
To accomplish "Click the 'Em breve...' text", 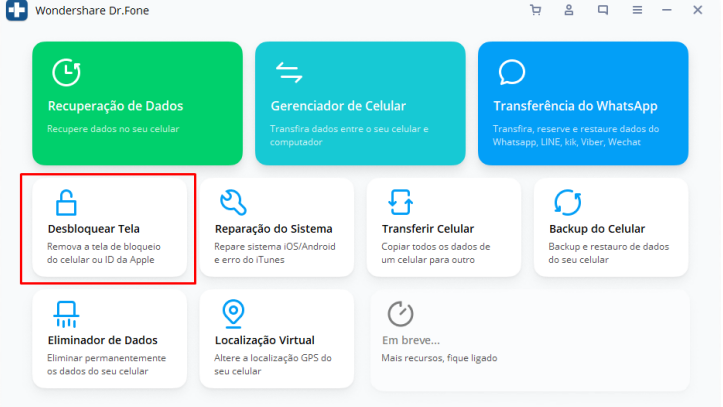I will [x=411, y=340].
